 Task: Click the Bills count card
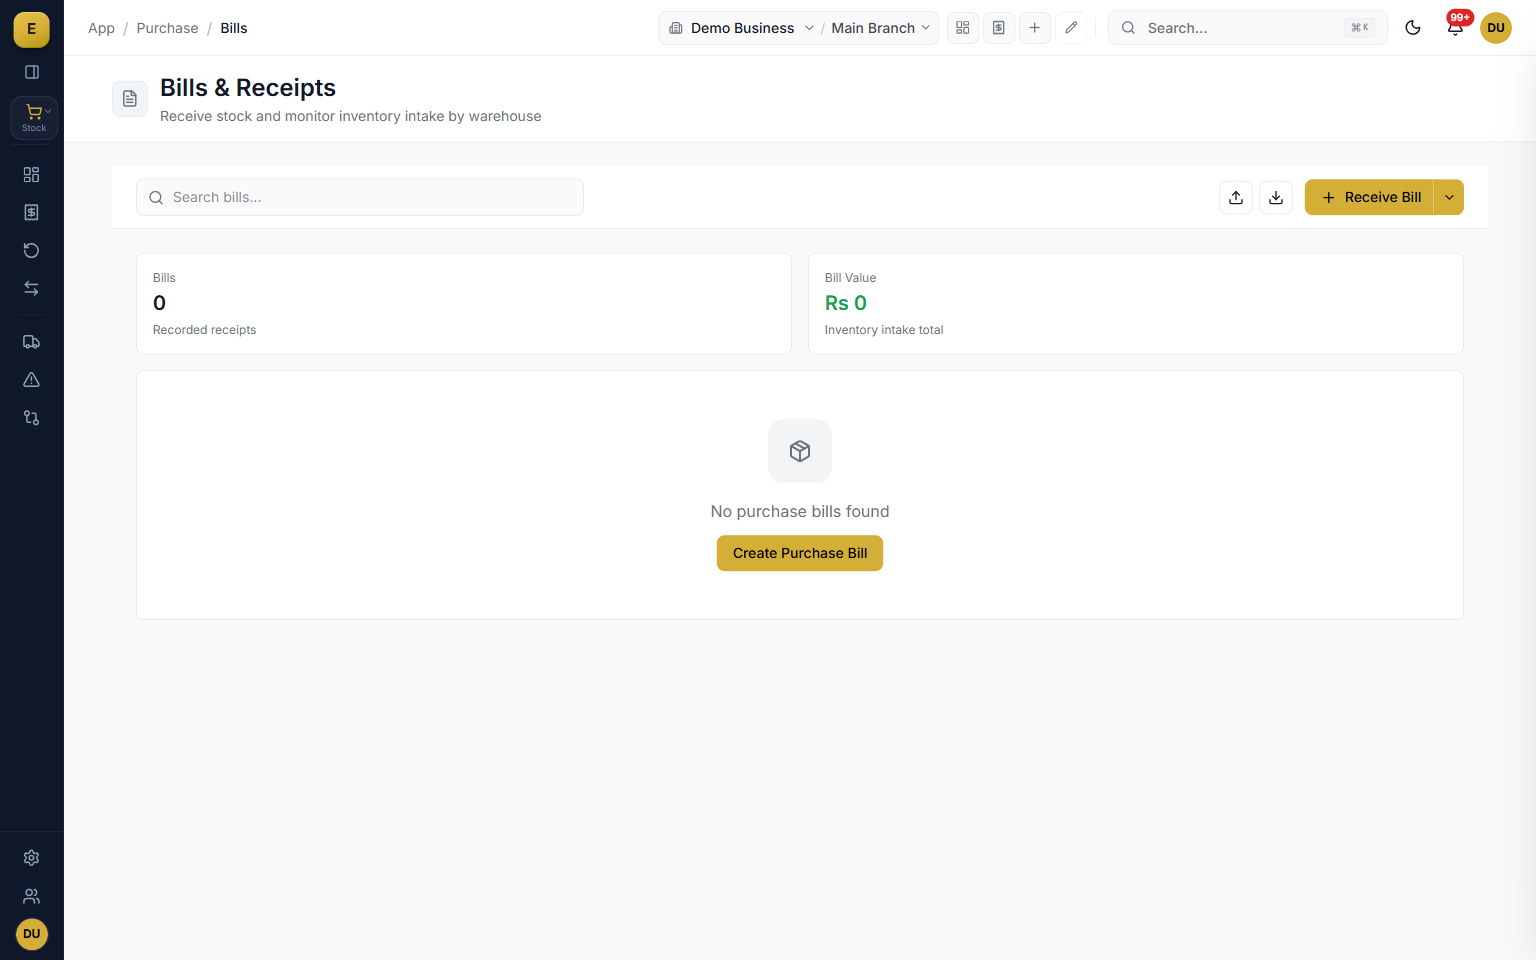click(464, 303)
